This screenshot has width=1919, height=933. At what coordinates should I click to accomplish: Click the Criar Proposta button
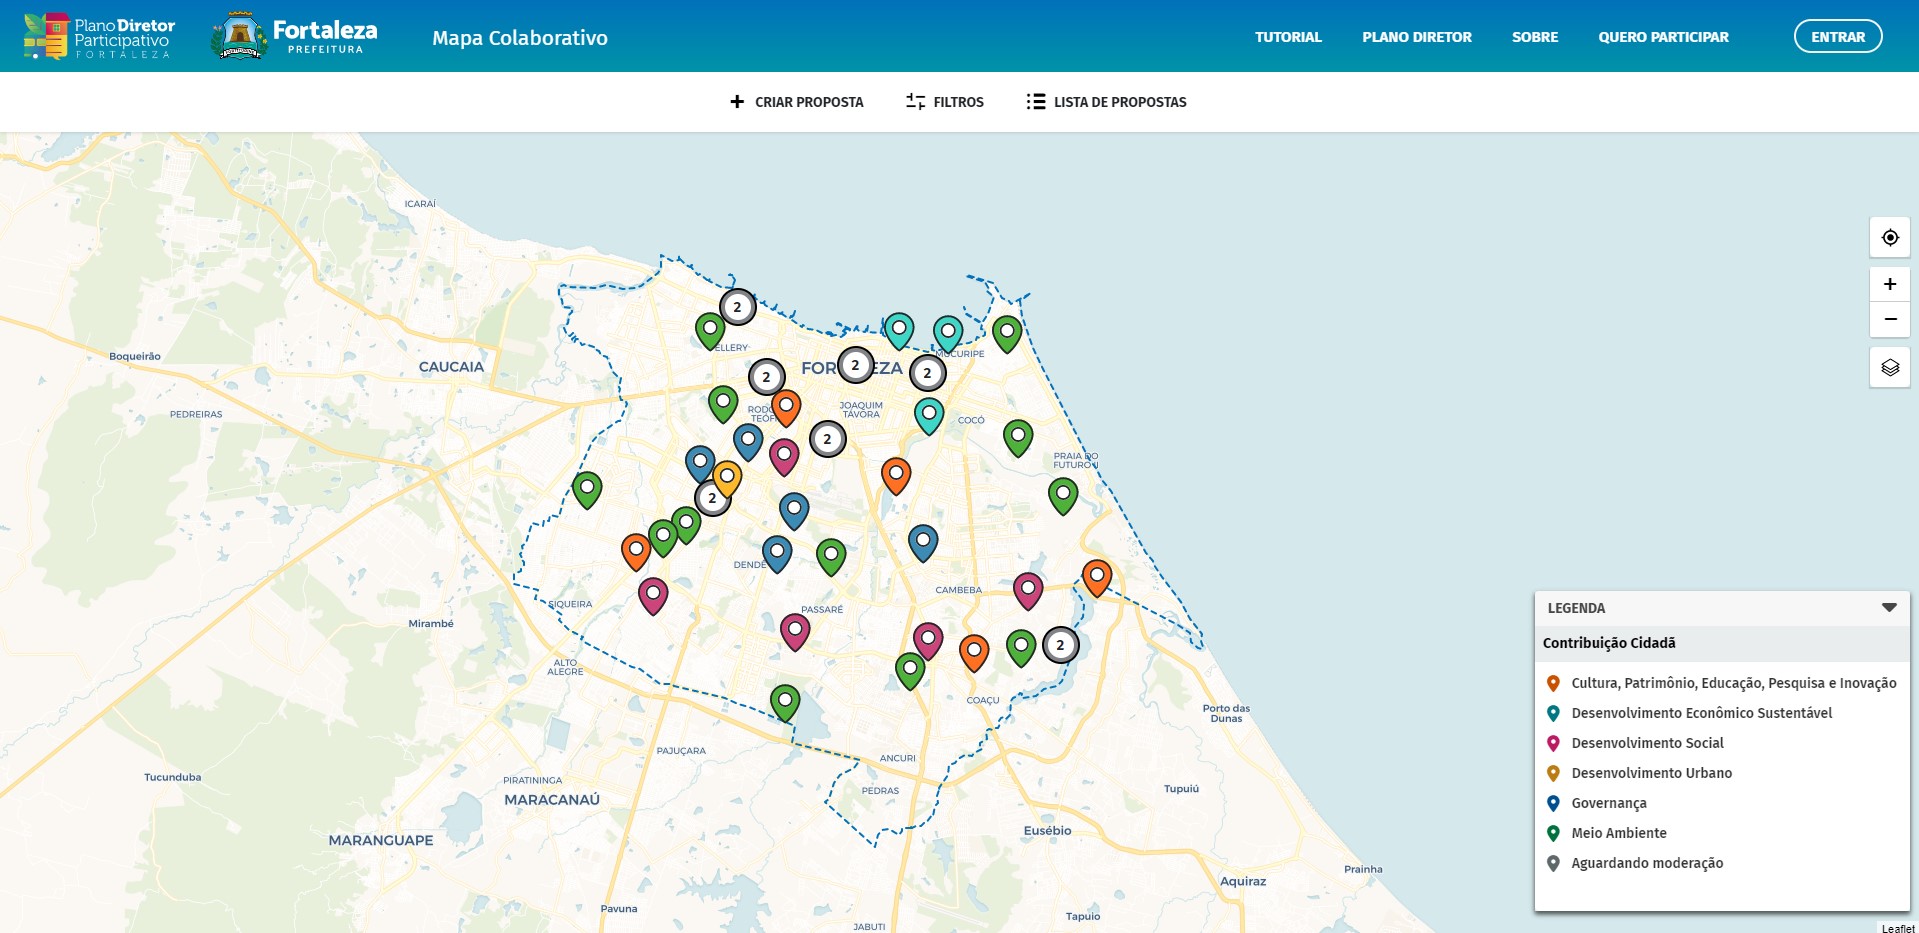pos(797,102)
